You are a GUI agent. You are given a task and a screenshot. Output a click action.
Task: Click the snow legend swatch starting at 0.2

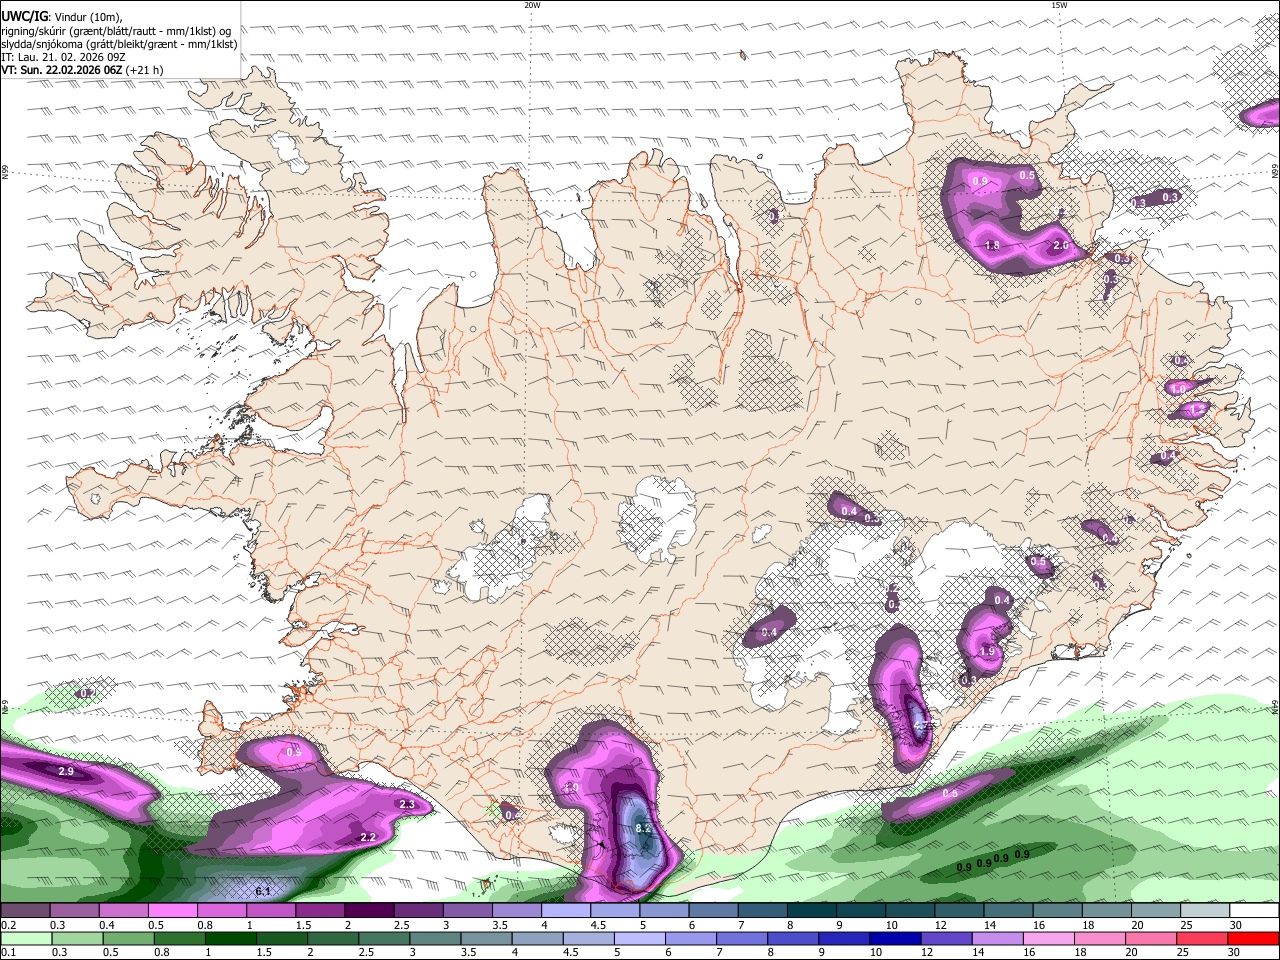pyautogui.click(x=25, y=910)
